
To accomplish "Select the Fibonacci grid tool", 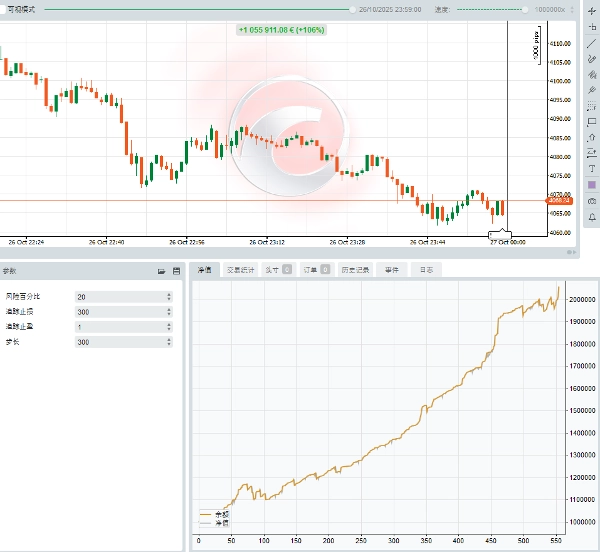I will [592, 106].
